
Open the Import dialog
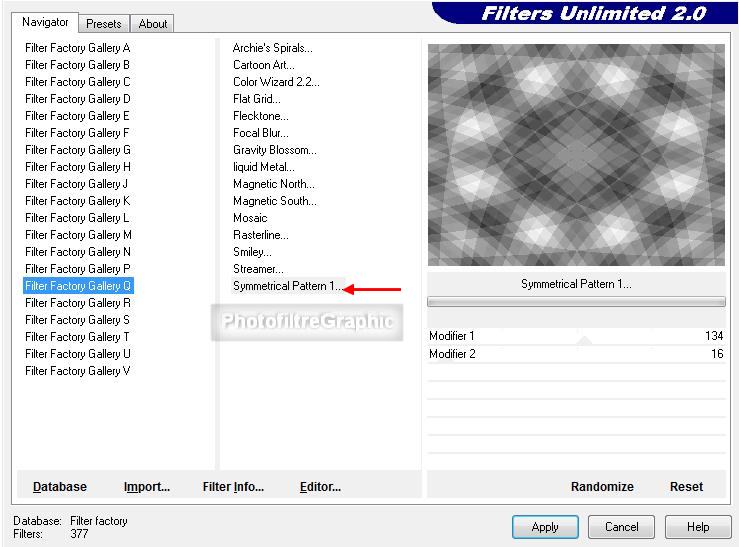tap(147, 487)
